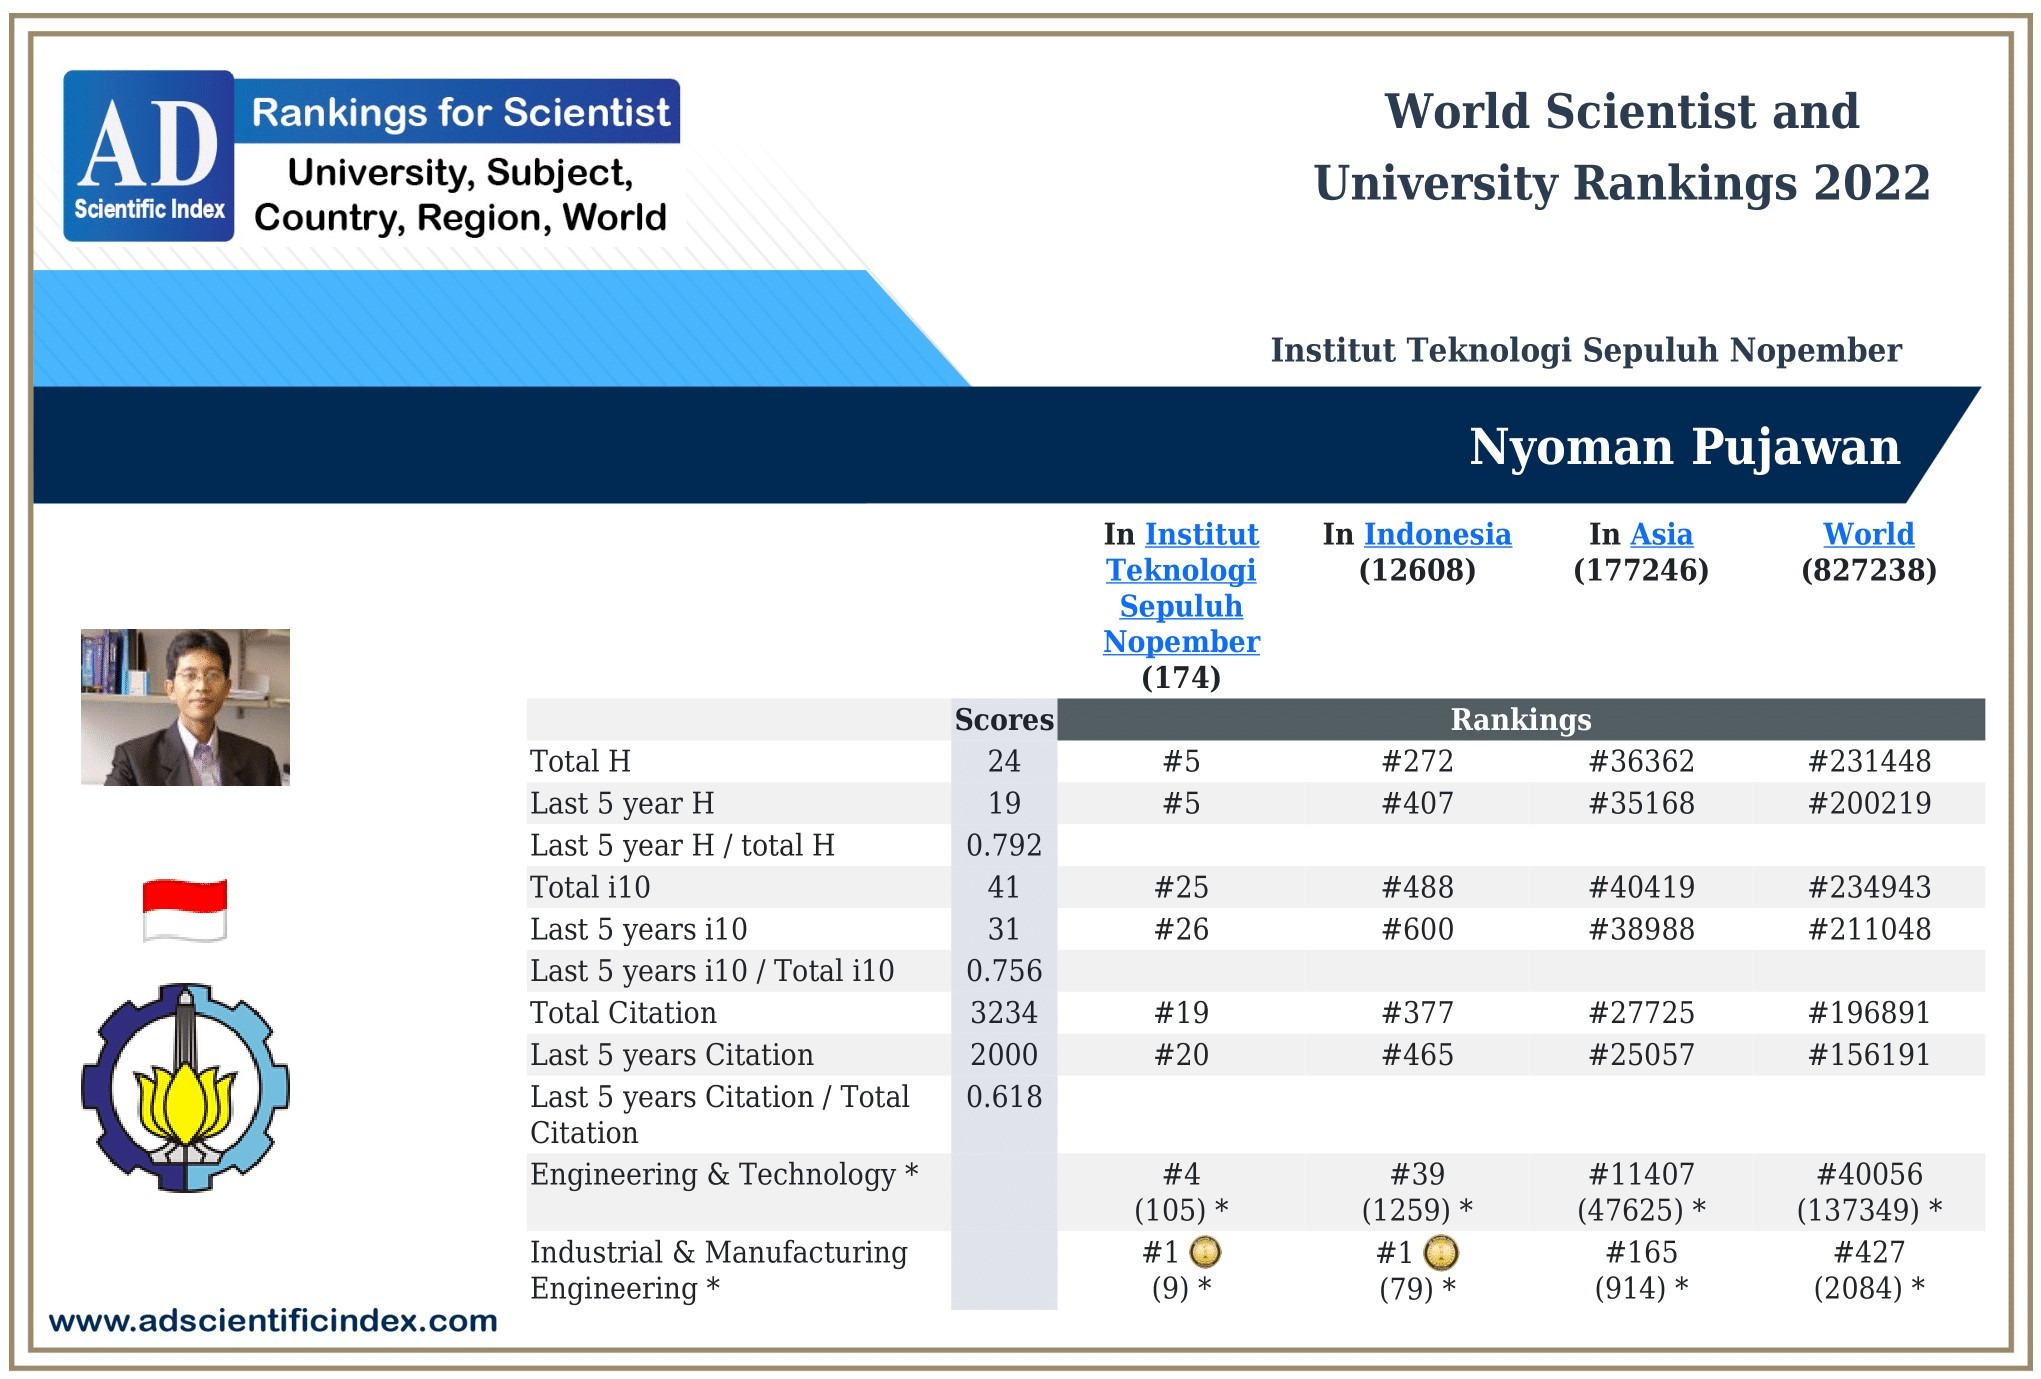Viewport: 2041px width, 1379px height.
Task: Open the Indonesia rankings link
Action: 1437,534
